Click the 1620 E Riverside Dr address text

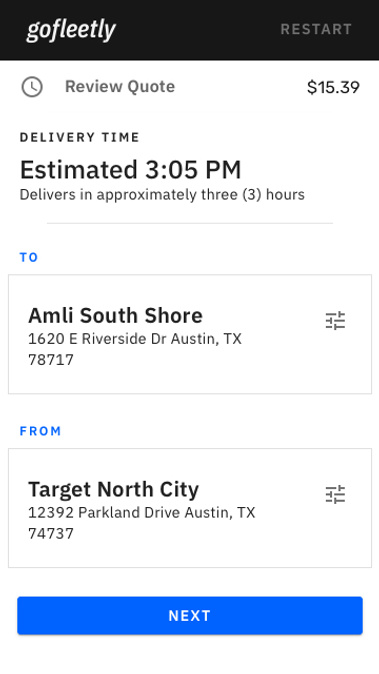click(x=135, y=339)
